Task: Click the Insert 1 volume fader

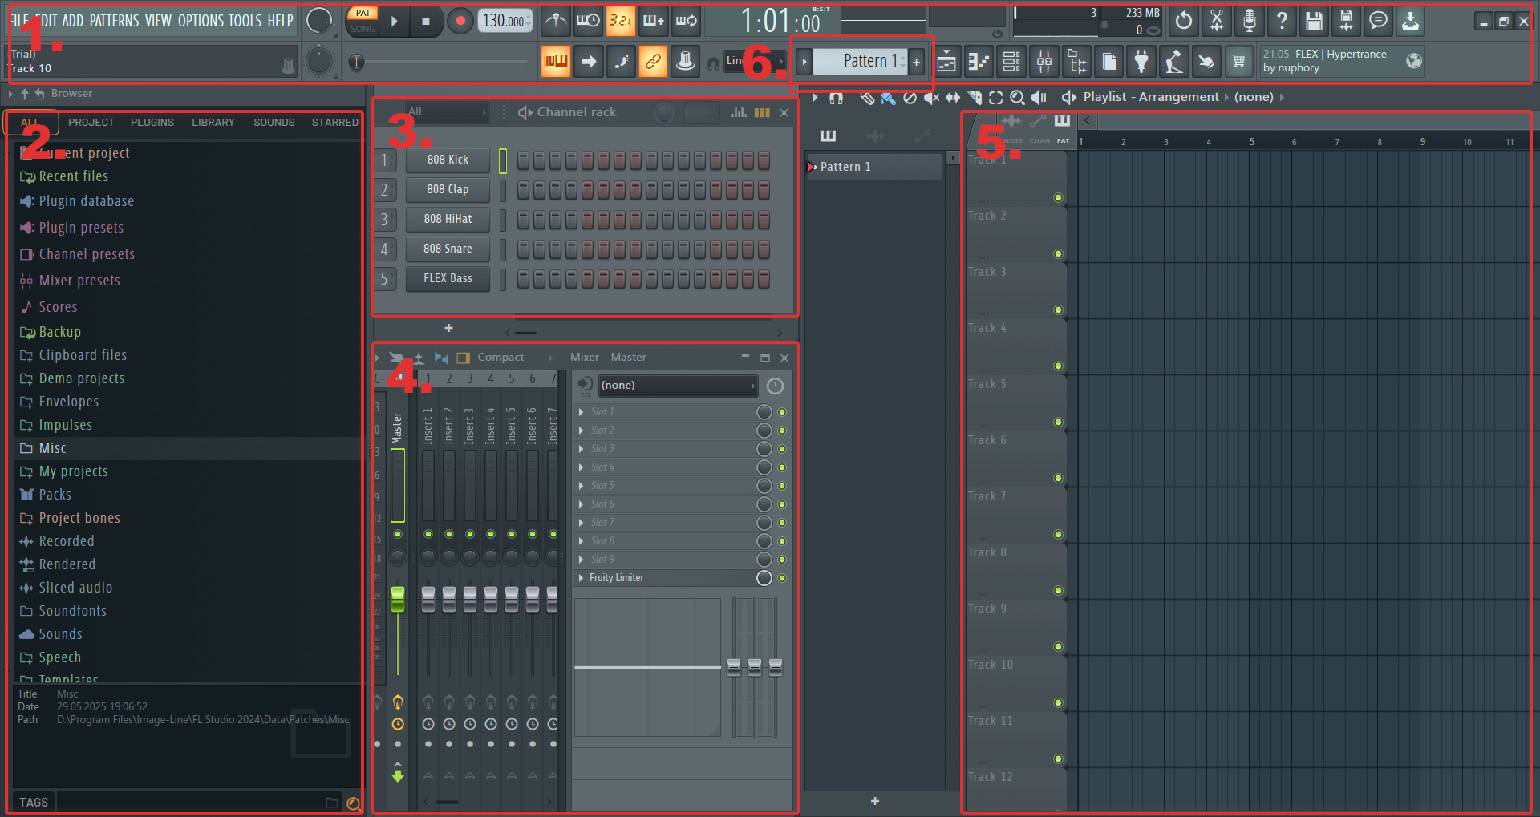Action: (428, 600)
